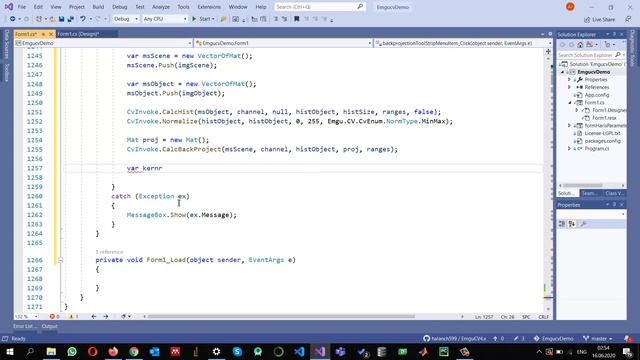Click the bookmark toggle icon in toolbar
640x360 pixels.
coord(297,19)
